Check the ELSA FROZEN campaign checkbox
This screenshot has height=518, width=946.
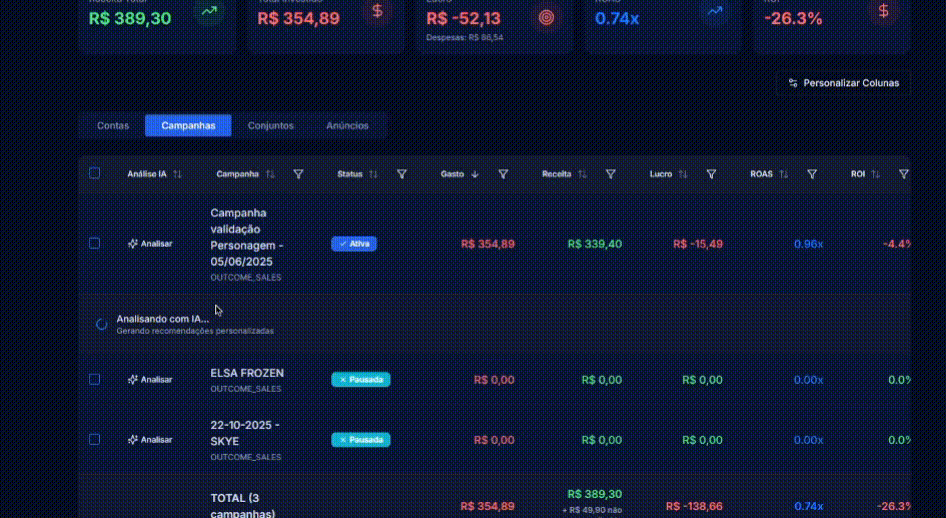[x=95, y=379]
